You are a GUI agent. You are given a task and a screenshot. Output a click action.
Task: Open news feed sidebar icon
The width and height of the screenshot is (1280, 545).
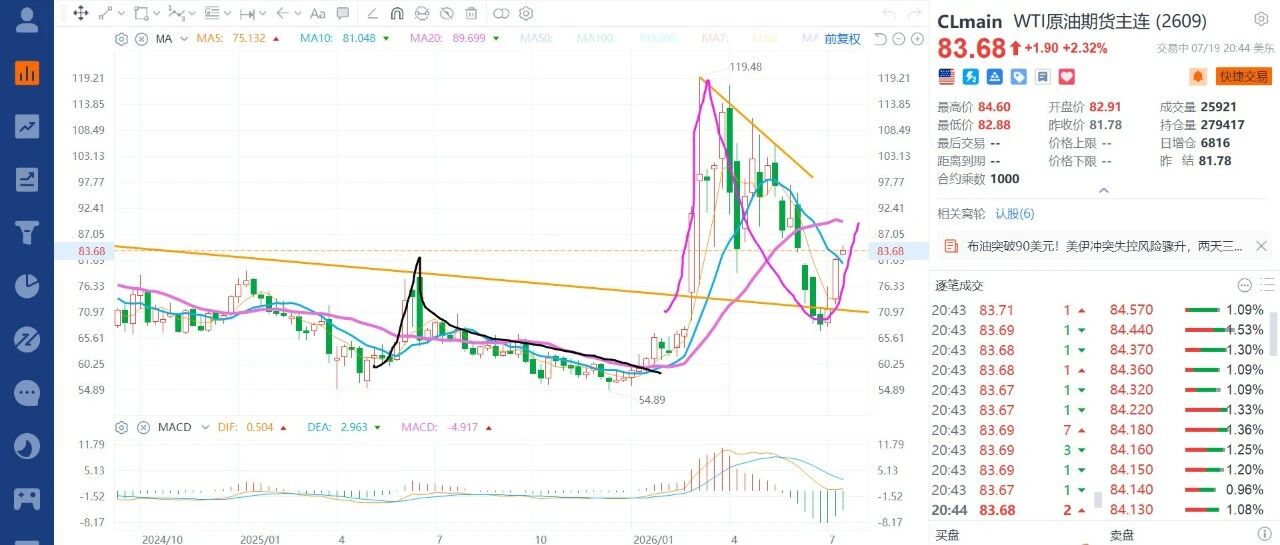[x=27, y=180]
